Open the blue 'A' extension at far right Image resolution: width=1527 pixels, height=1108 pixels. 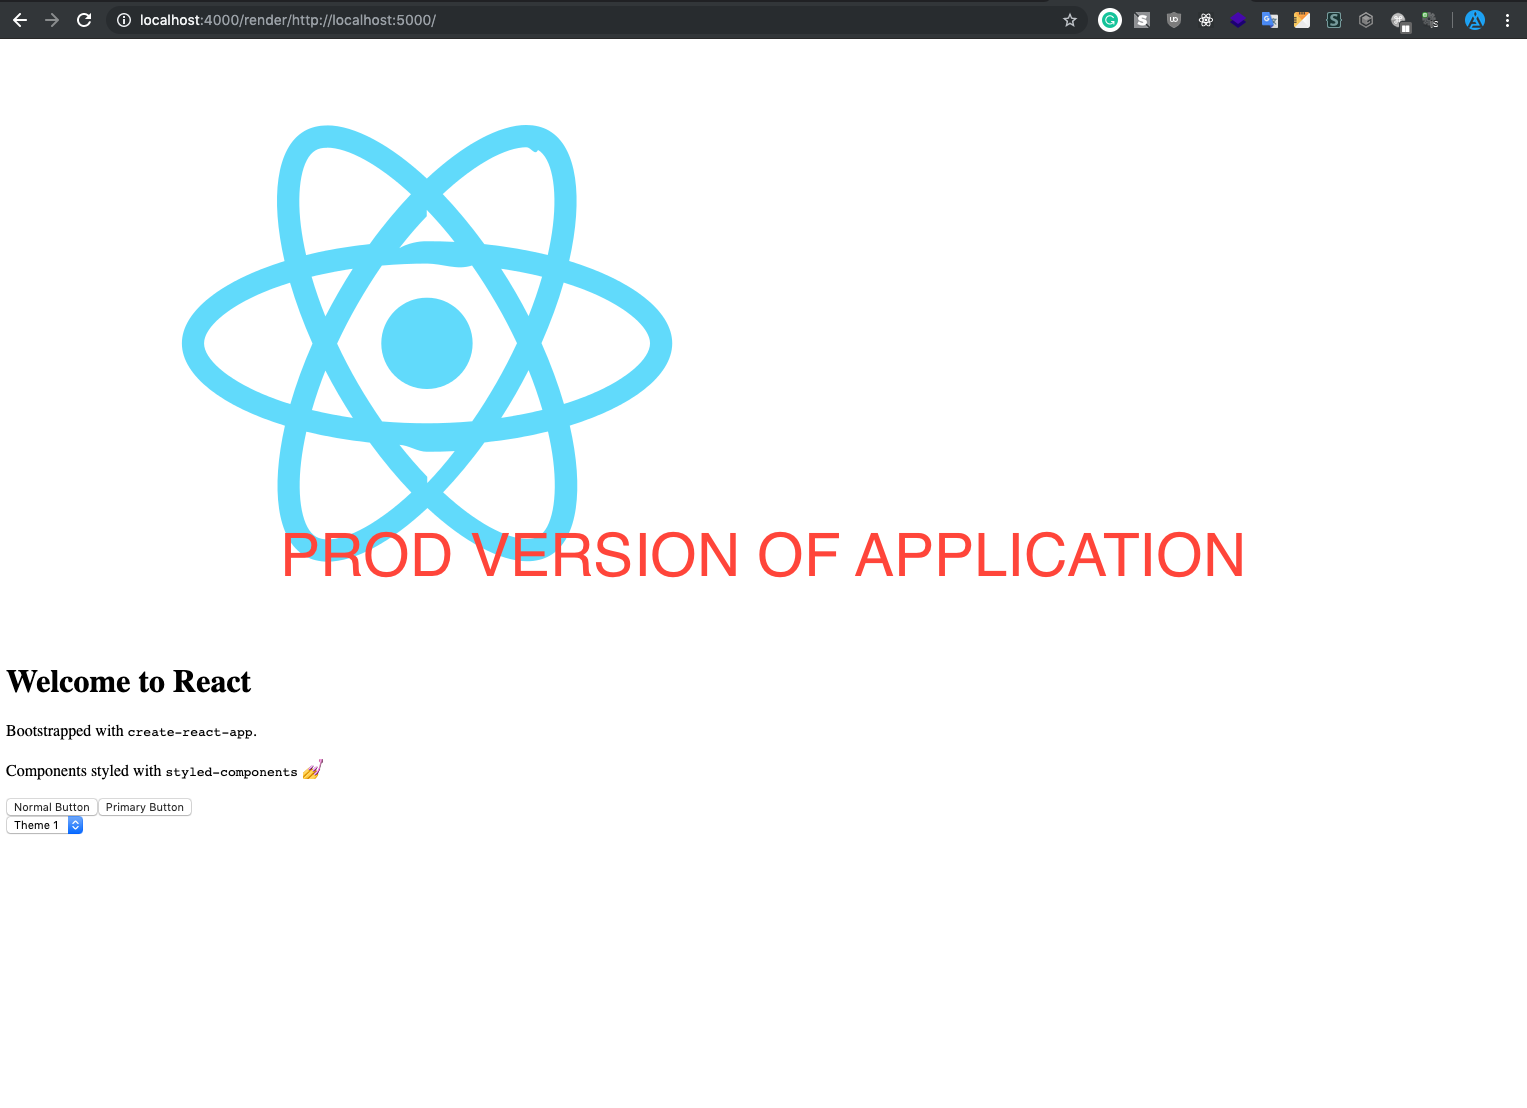[1474, 19]
